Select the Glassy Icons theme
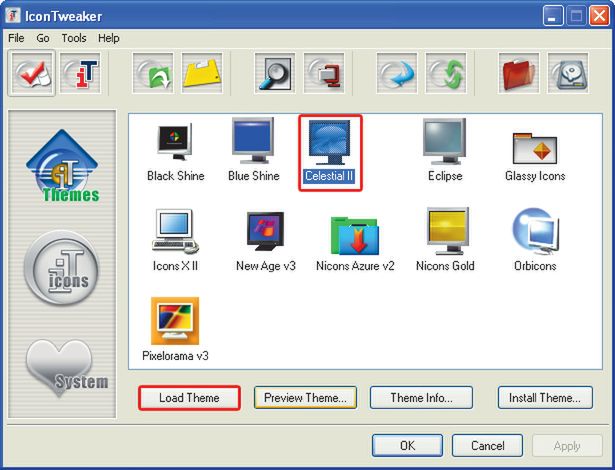This screenshot has height=470, width=615. coord(535,157)
